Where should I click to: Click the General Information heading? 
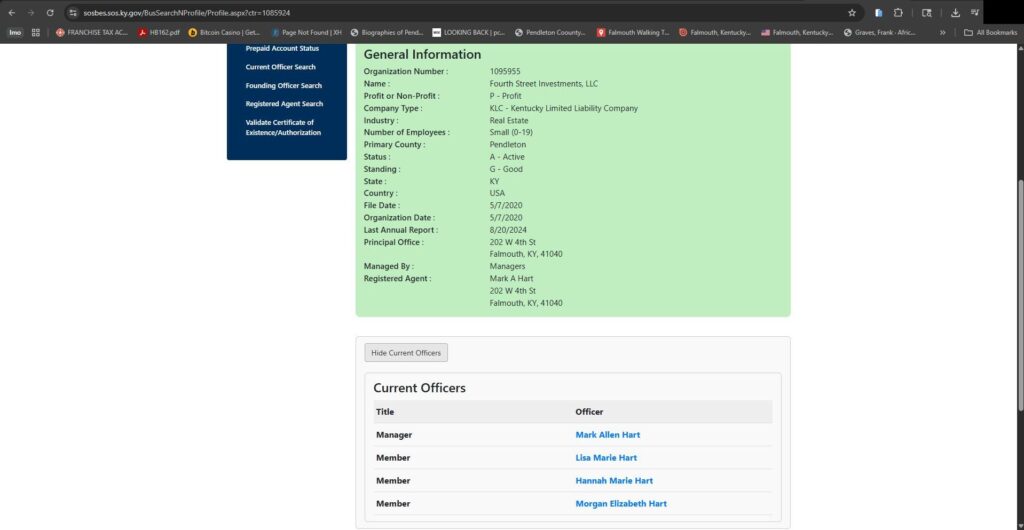[422, 55]
